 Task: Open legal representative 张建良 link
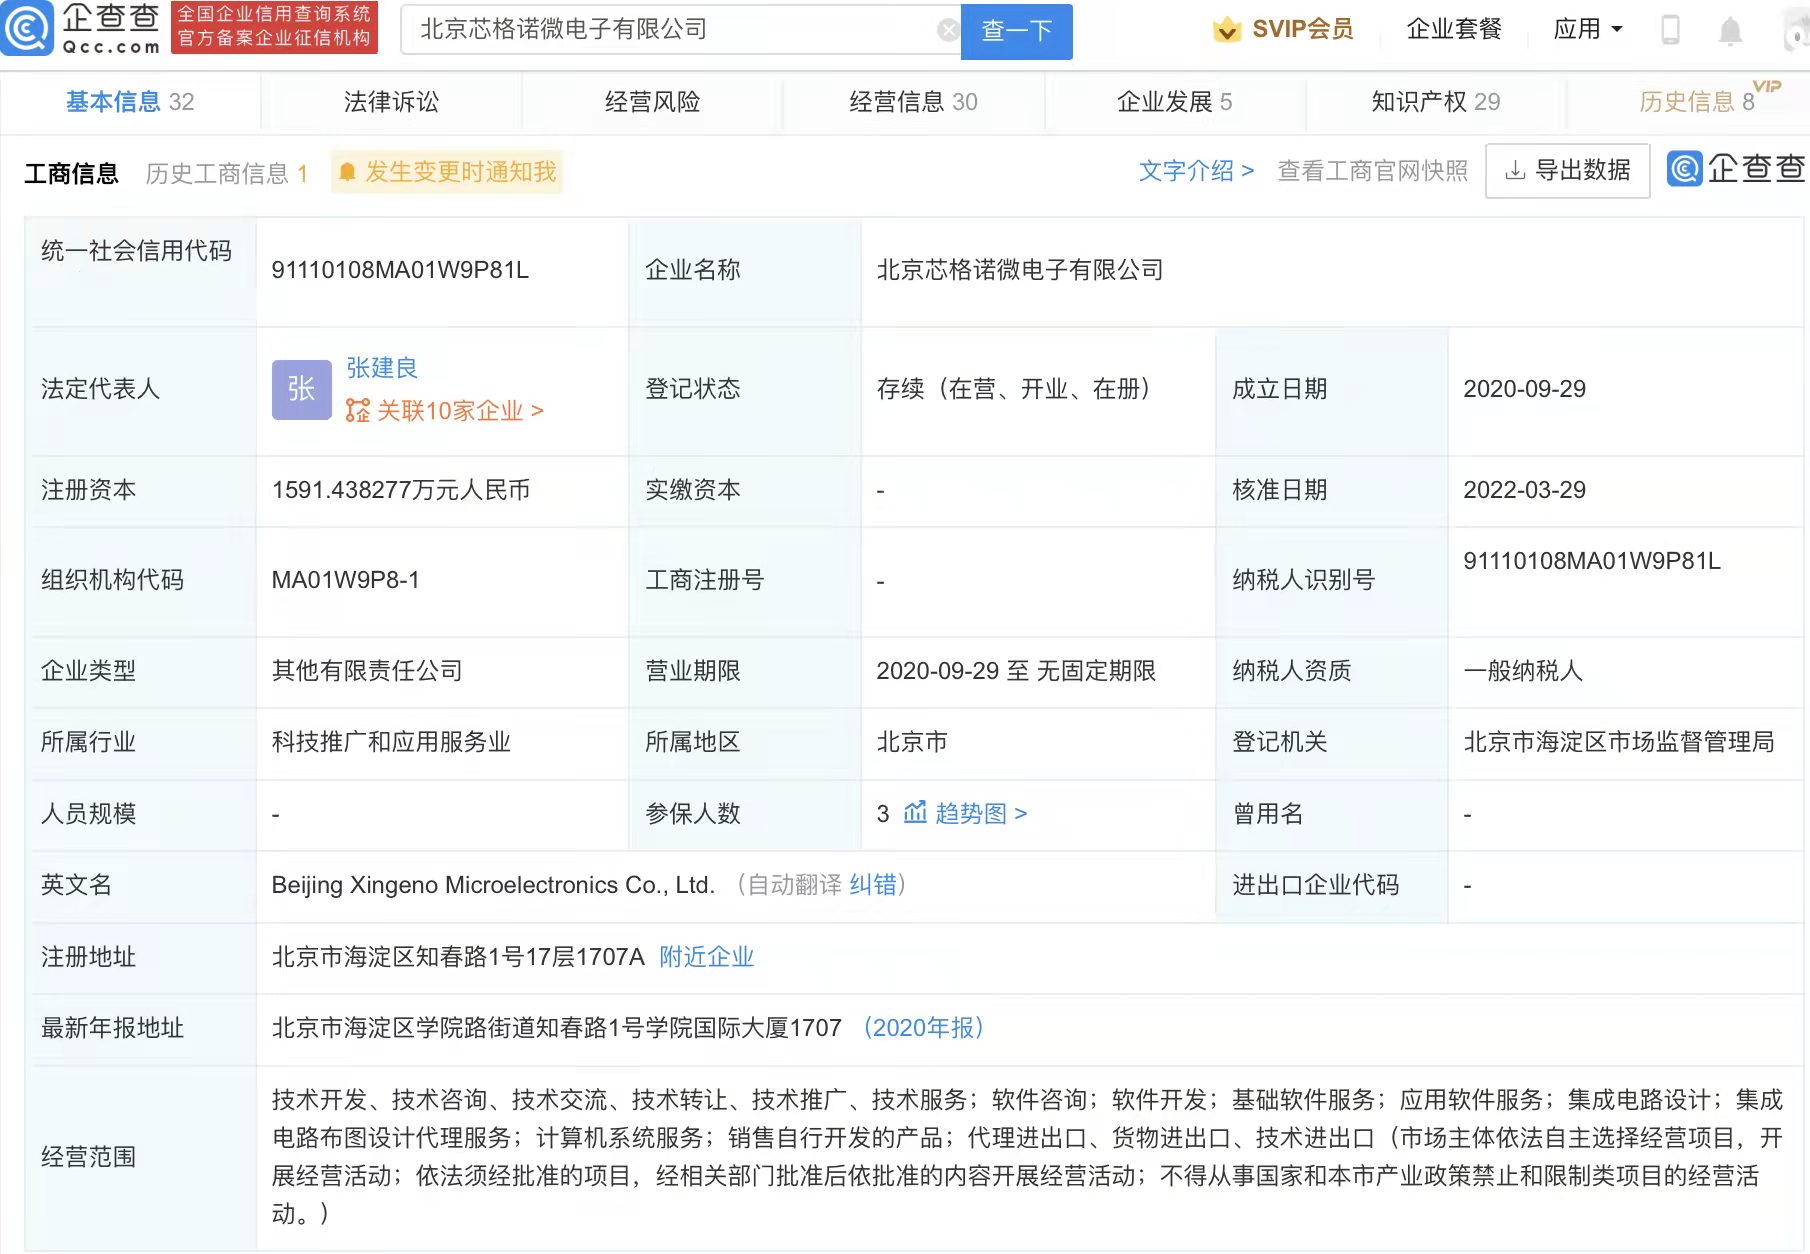pos(382,368)
